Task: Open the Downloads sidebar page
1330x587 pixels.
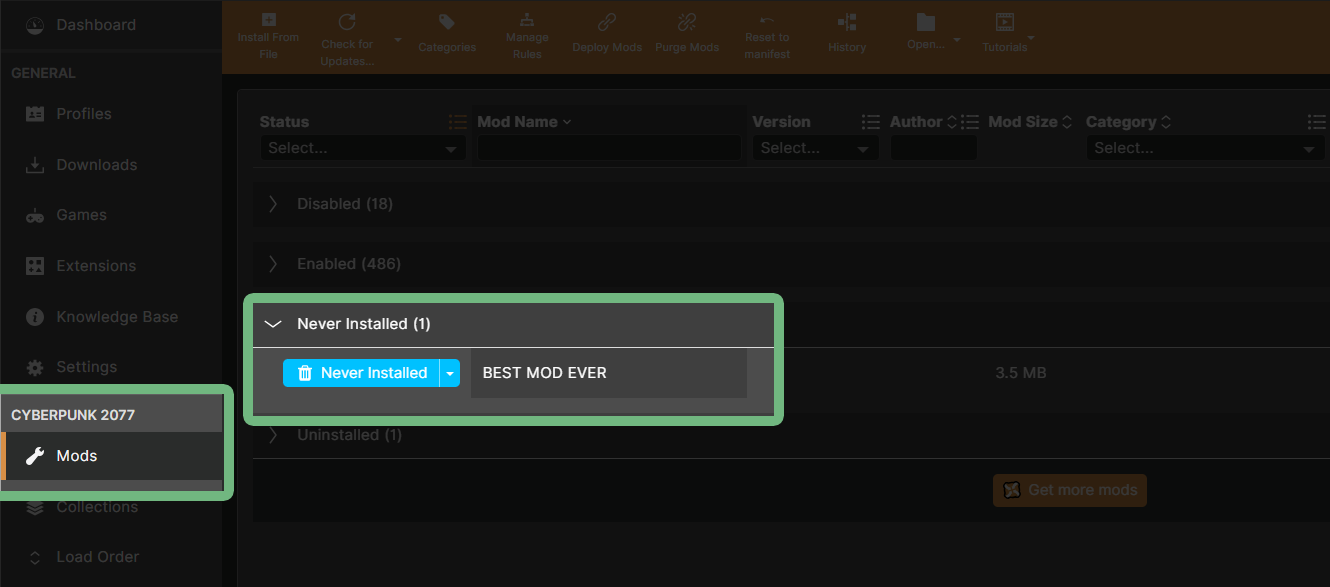Action: coord(96,165)
